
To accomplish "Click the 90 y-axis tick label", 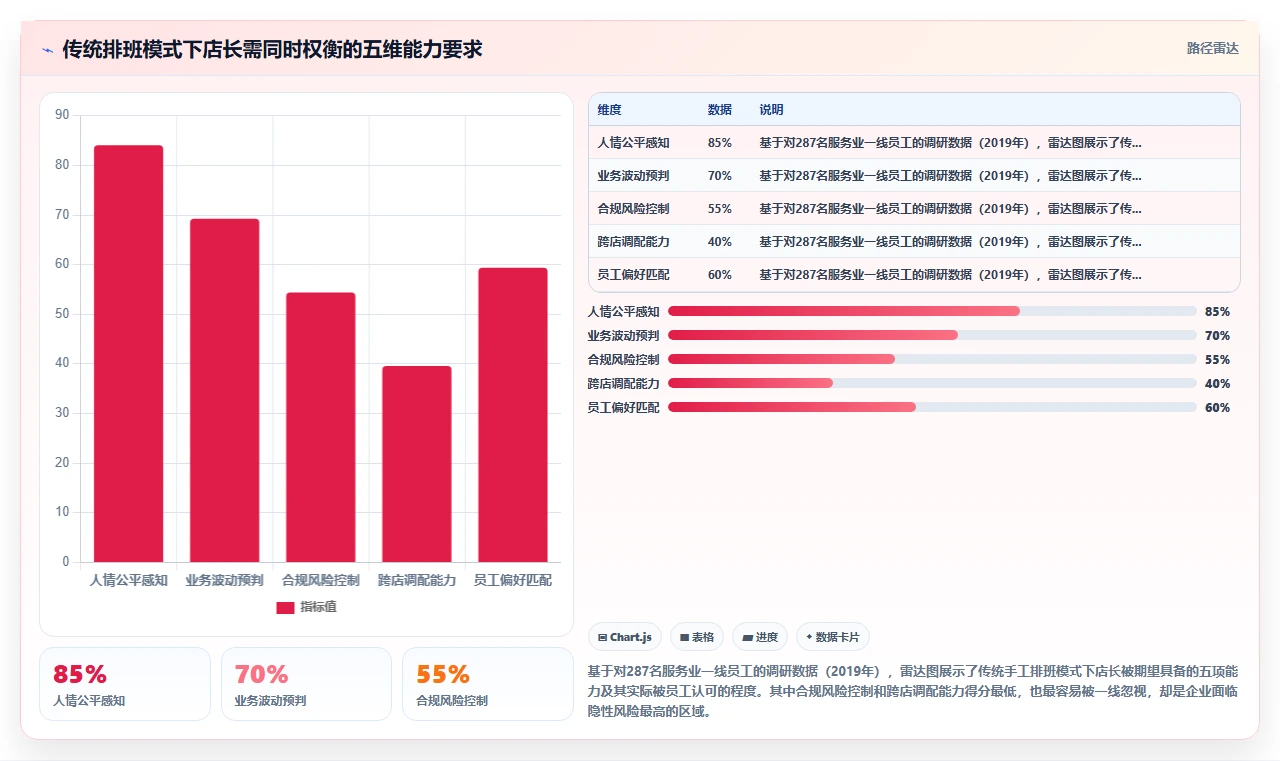I will 62,115.
